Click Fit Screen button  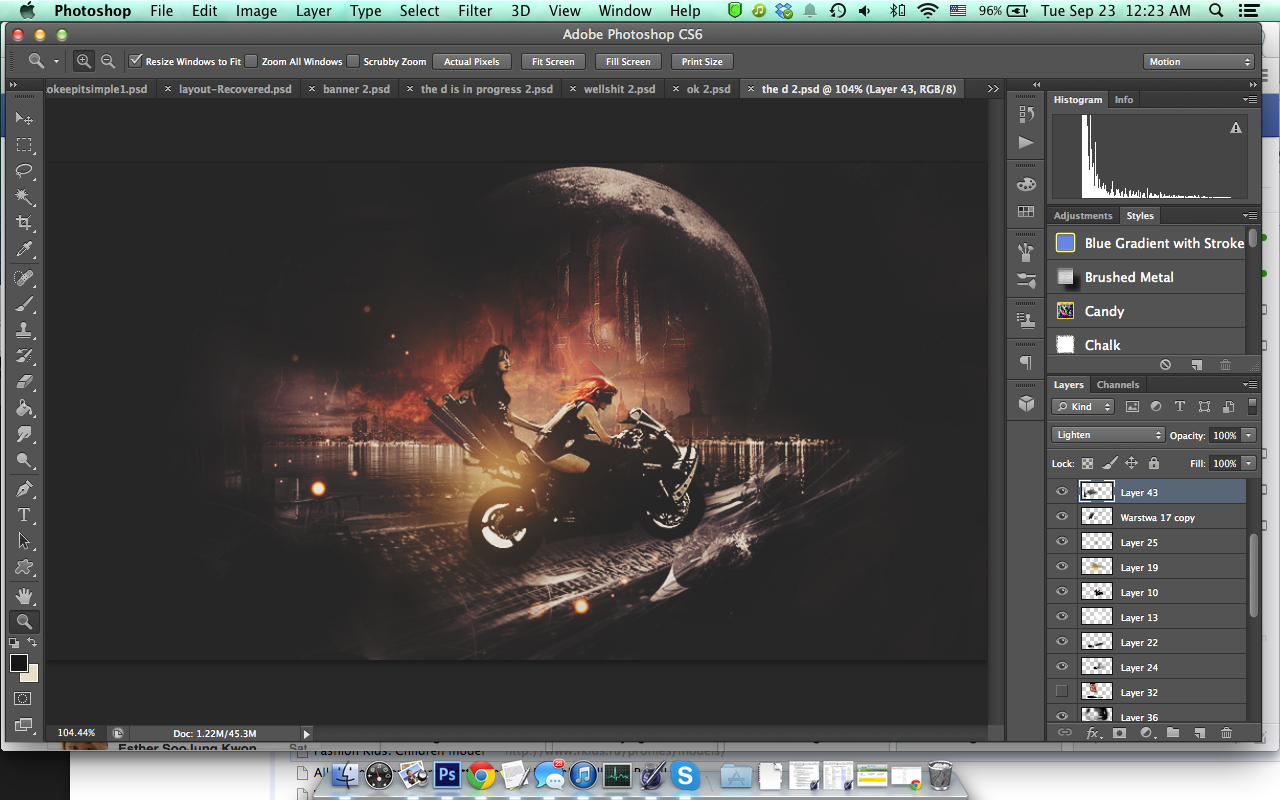[553, 61]
